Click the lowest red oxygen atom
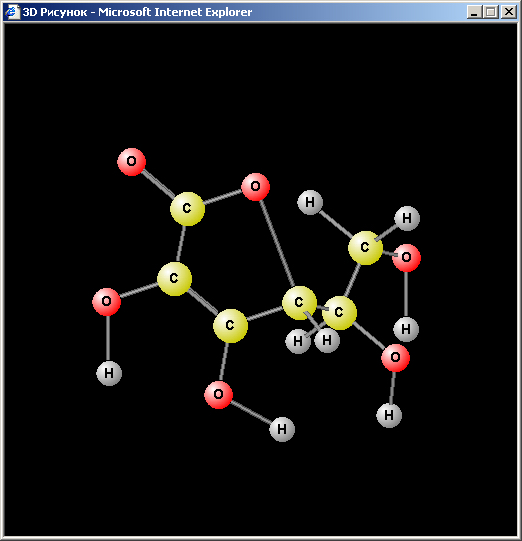 pos(218,395)
